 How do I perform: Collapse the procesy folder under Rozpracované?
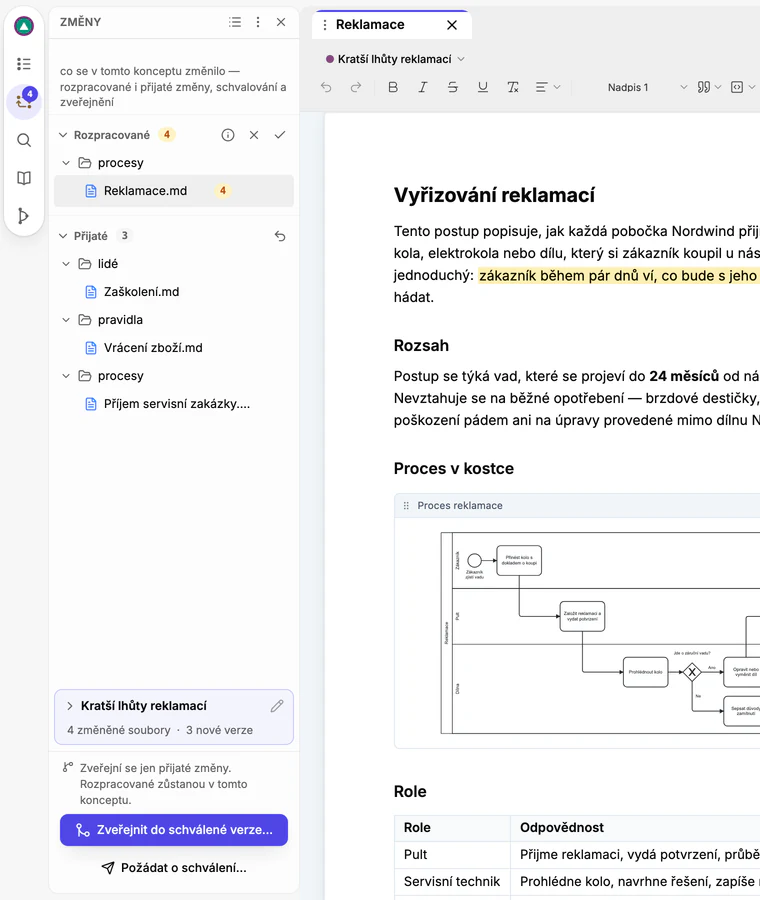[x=66, y=163]
